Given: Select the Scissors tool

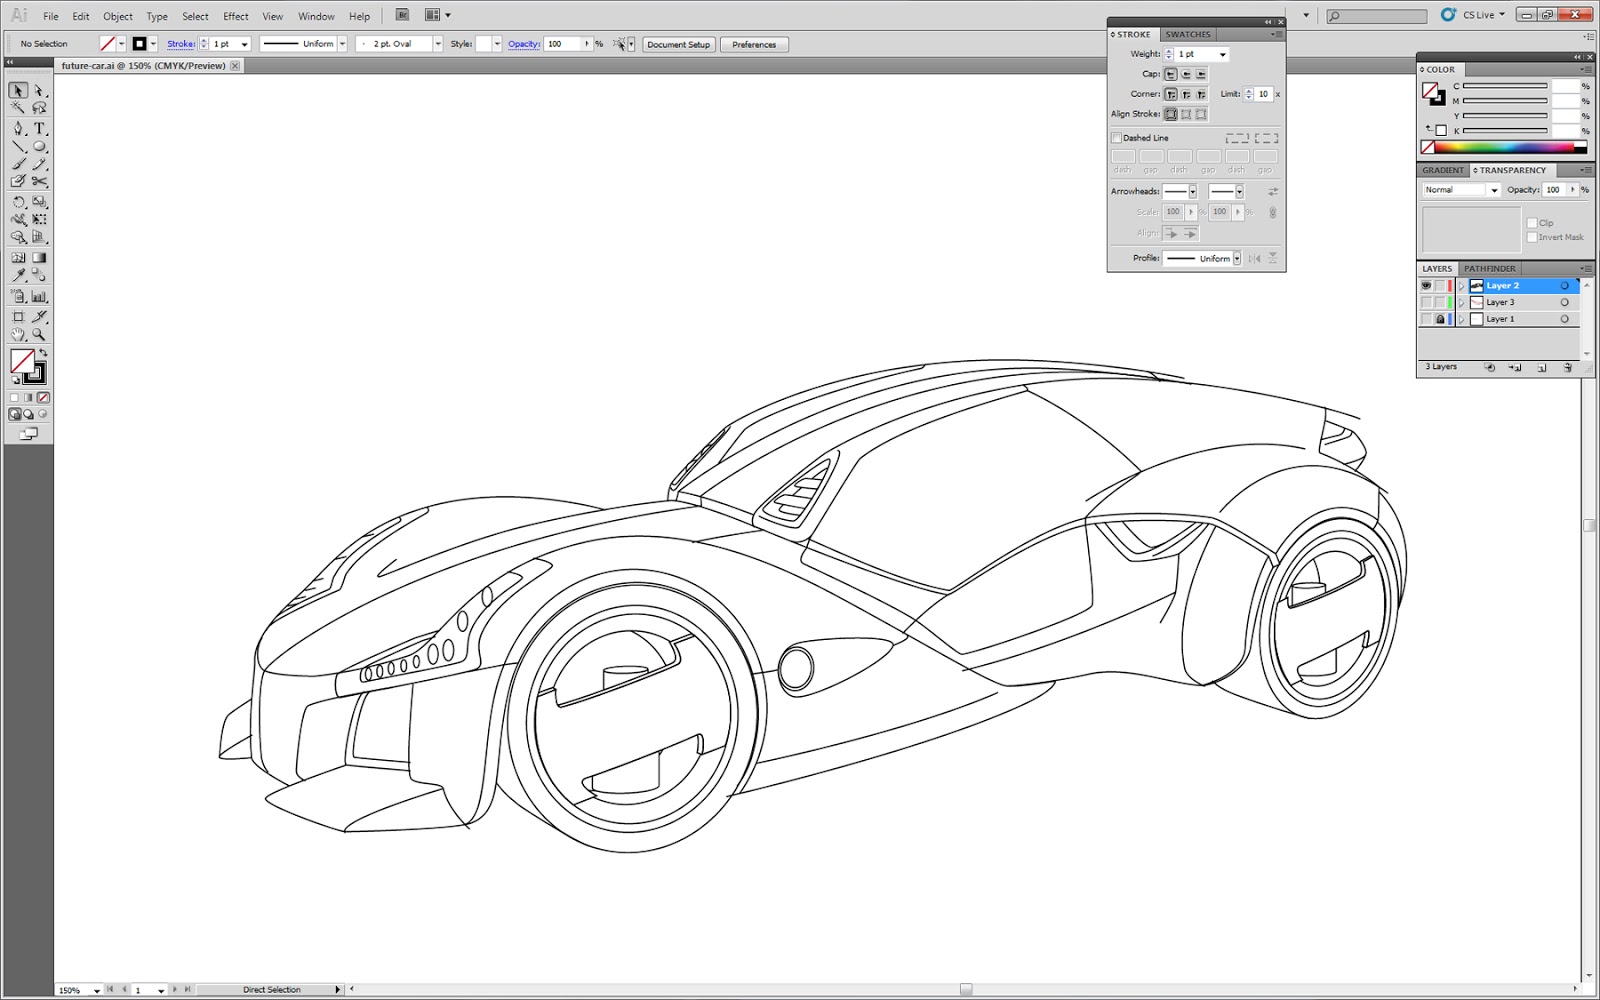Looking at the screenshot, I should [x=38, y=182].
